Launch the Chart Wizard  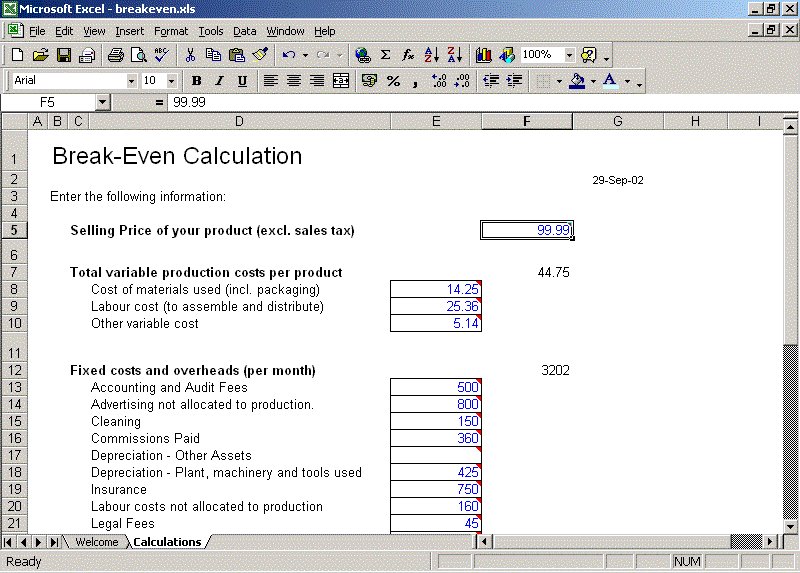(x=483, y=55)
